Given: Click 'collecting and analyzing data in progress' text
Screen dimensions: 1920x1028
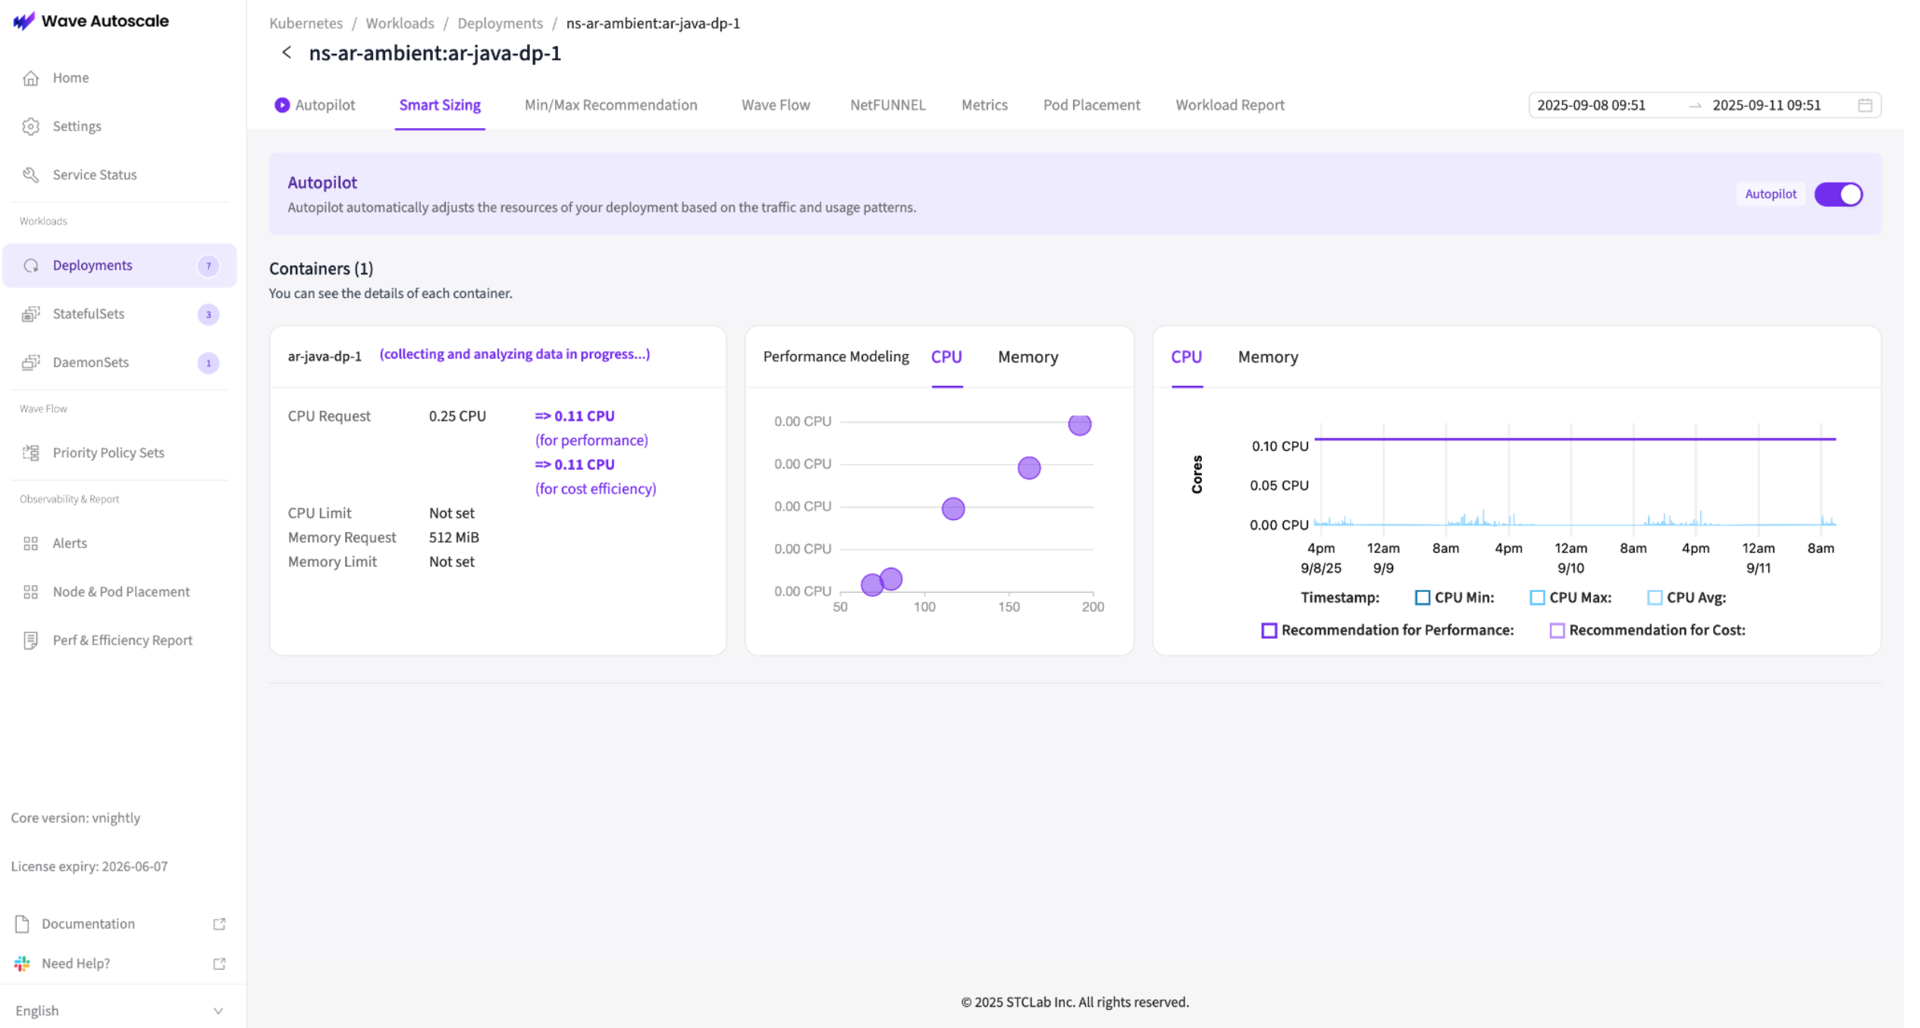Looking at the screenshot, I should (x=515, y=354).
